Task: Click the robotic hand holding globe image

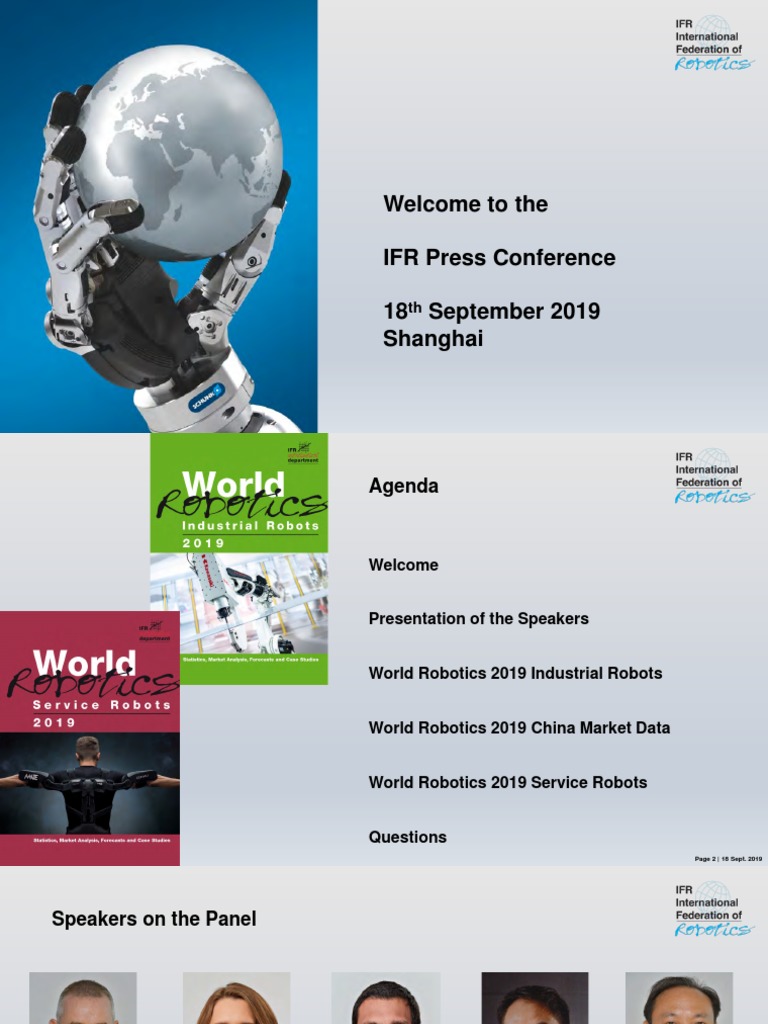Action: click(159, 216)
